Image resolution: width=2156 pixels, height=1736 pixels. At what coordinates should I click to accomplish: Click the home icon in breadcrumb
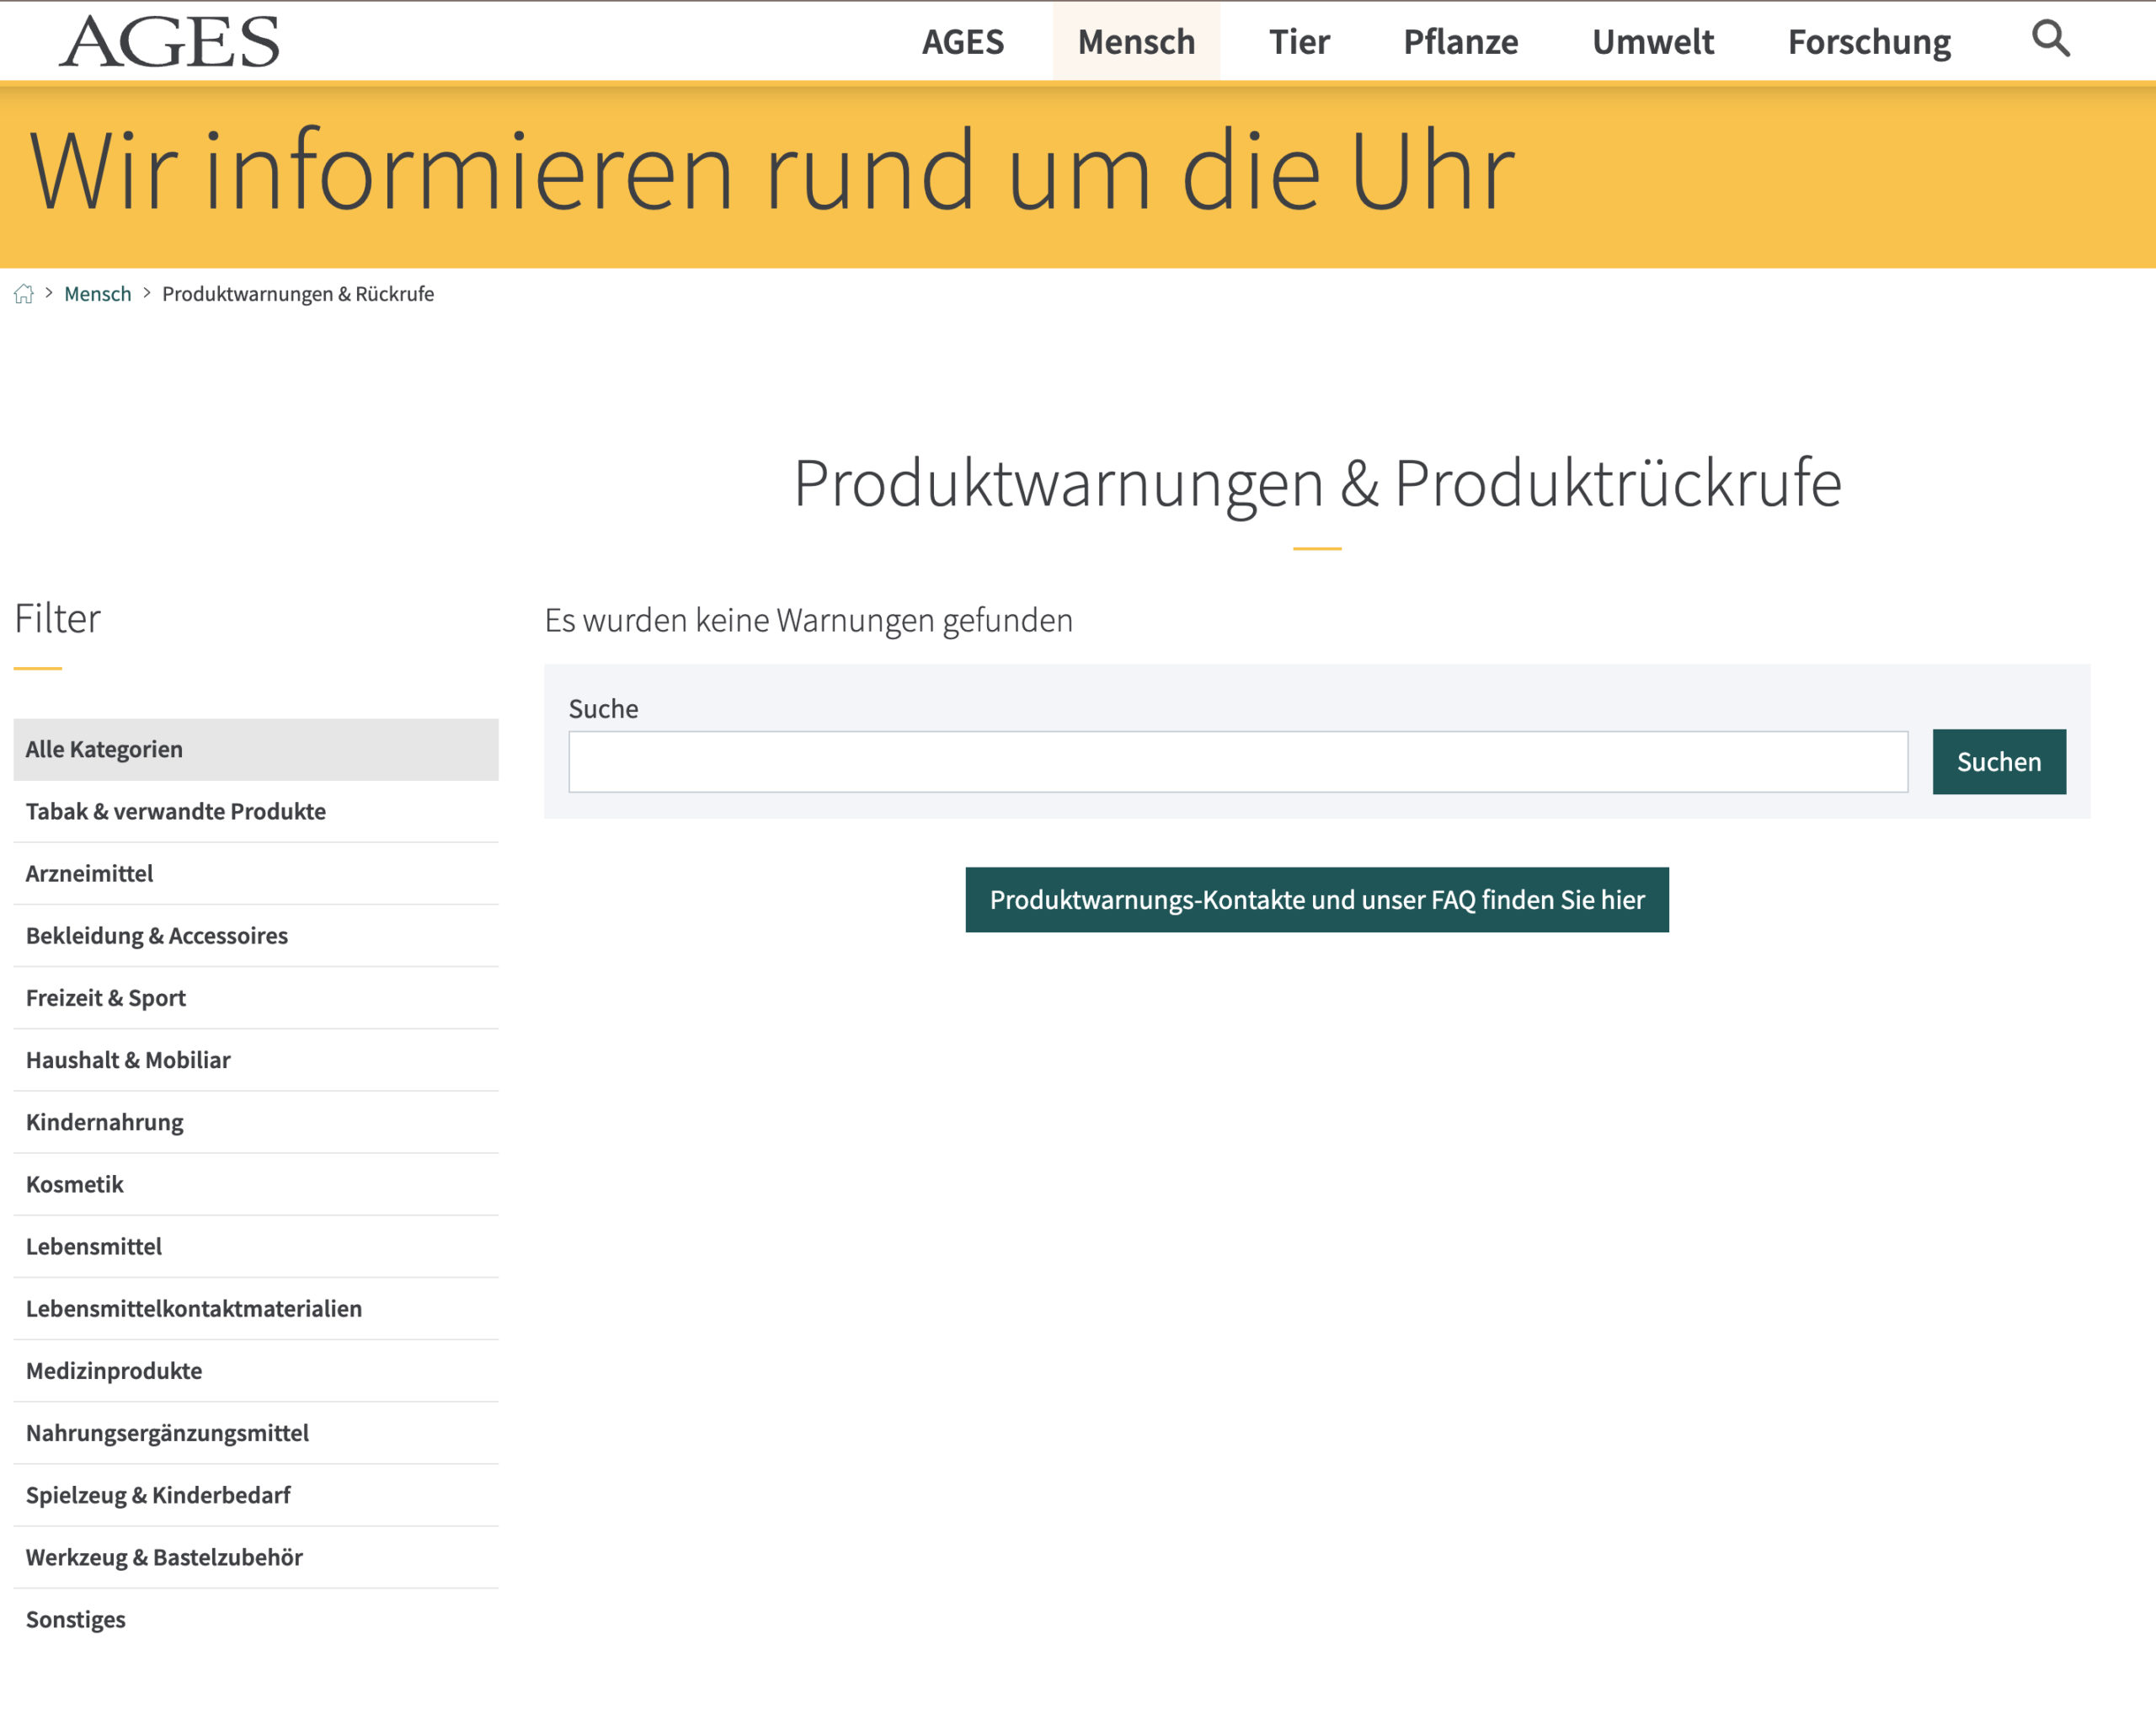pyautogui.click(x=24, y=294)
